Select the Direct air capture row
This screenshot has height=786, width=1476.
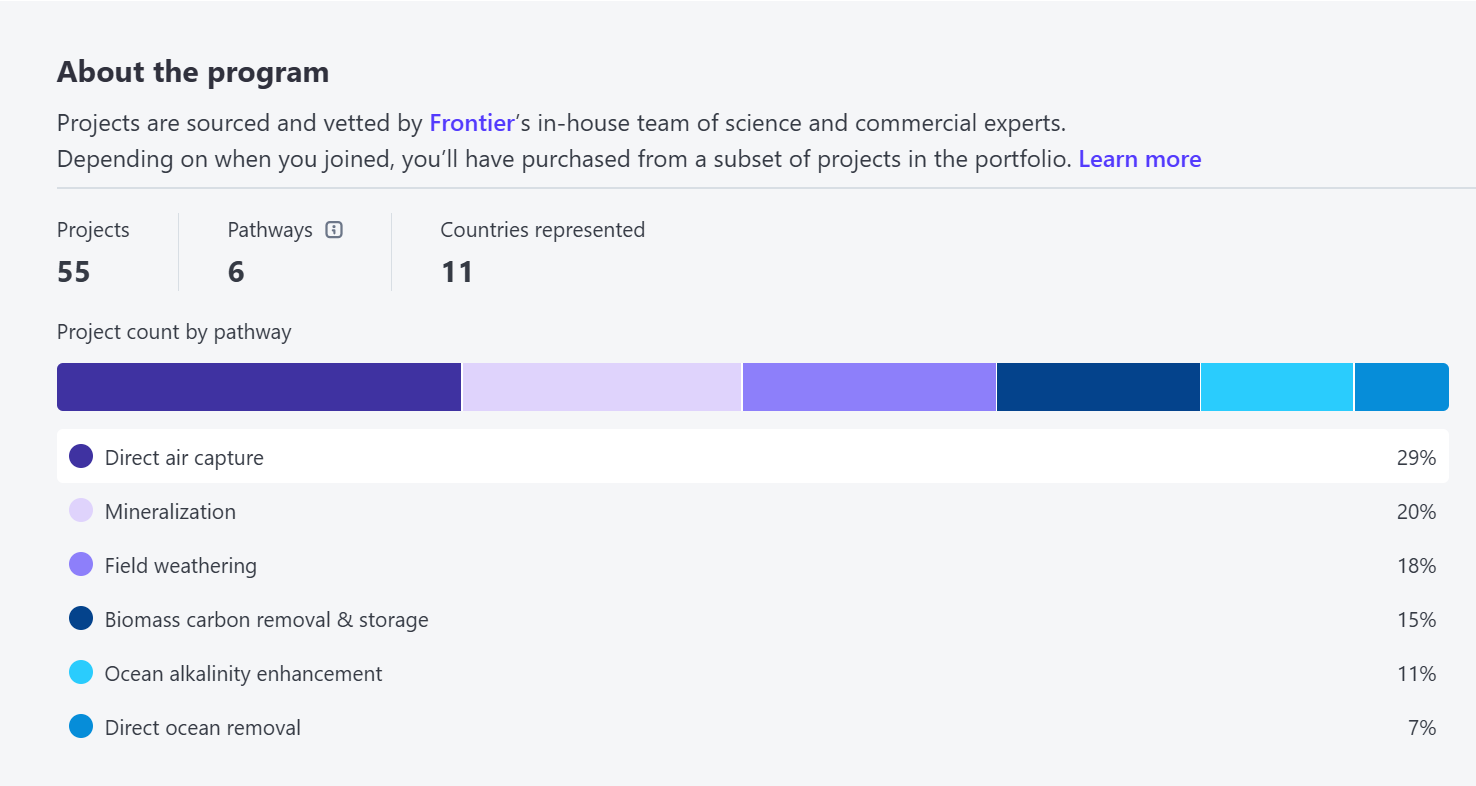click(x=753, y=457)
